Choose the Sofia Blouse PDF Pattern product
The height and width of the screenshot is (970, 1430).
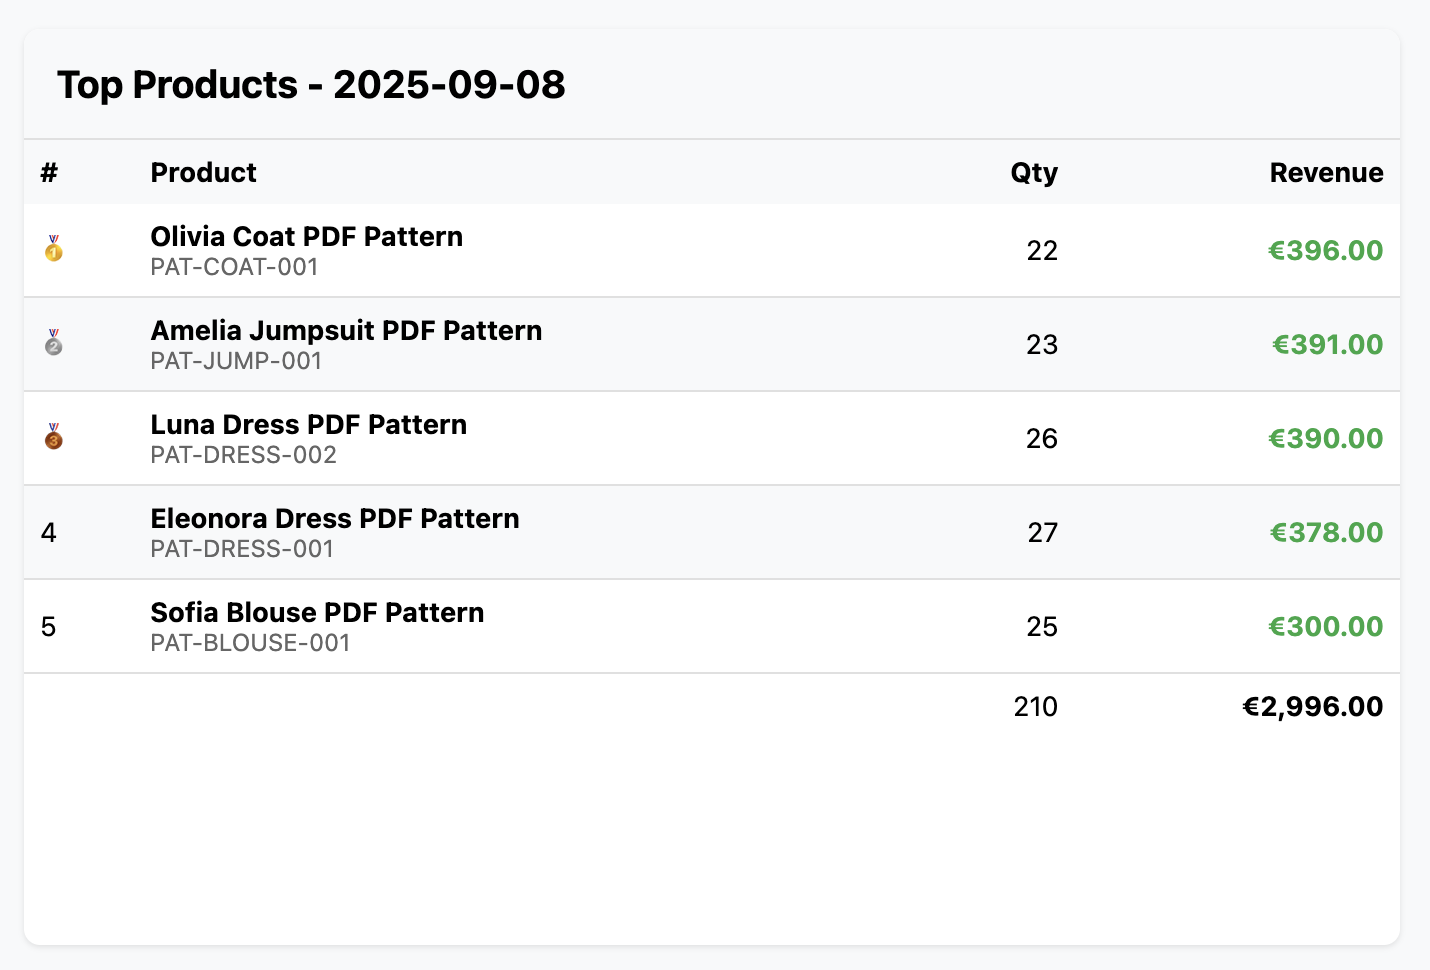click(317, 613)
